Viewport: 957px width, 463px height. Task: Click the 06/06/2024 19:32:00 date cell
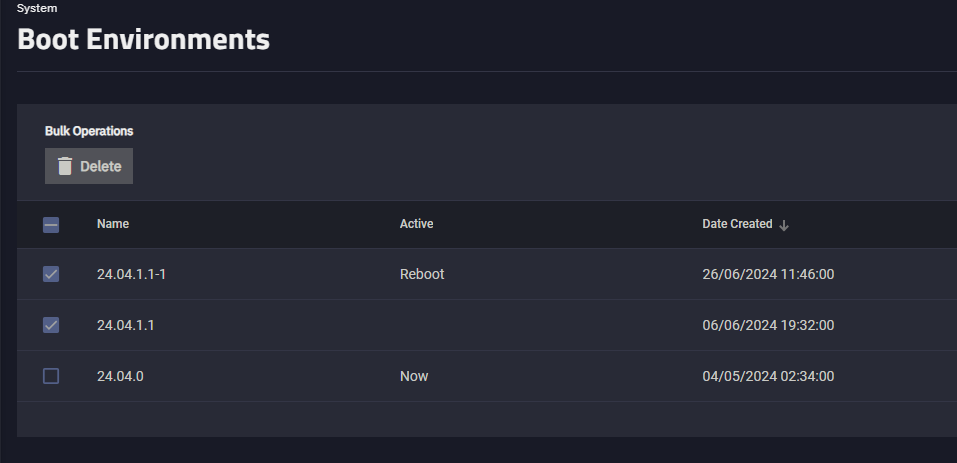(x=768, y=325)
